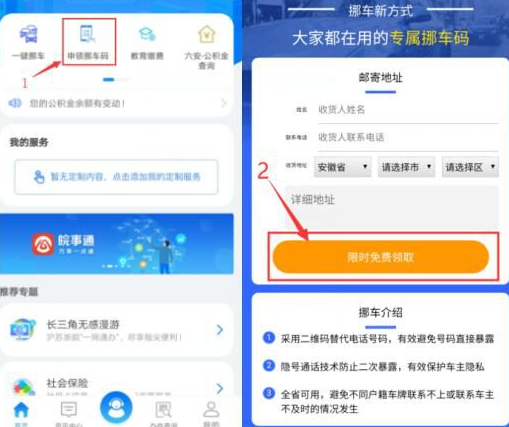Focus the 收货人联系电话 input field
This screenshot has width=509, height=427.
408,137
